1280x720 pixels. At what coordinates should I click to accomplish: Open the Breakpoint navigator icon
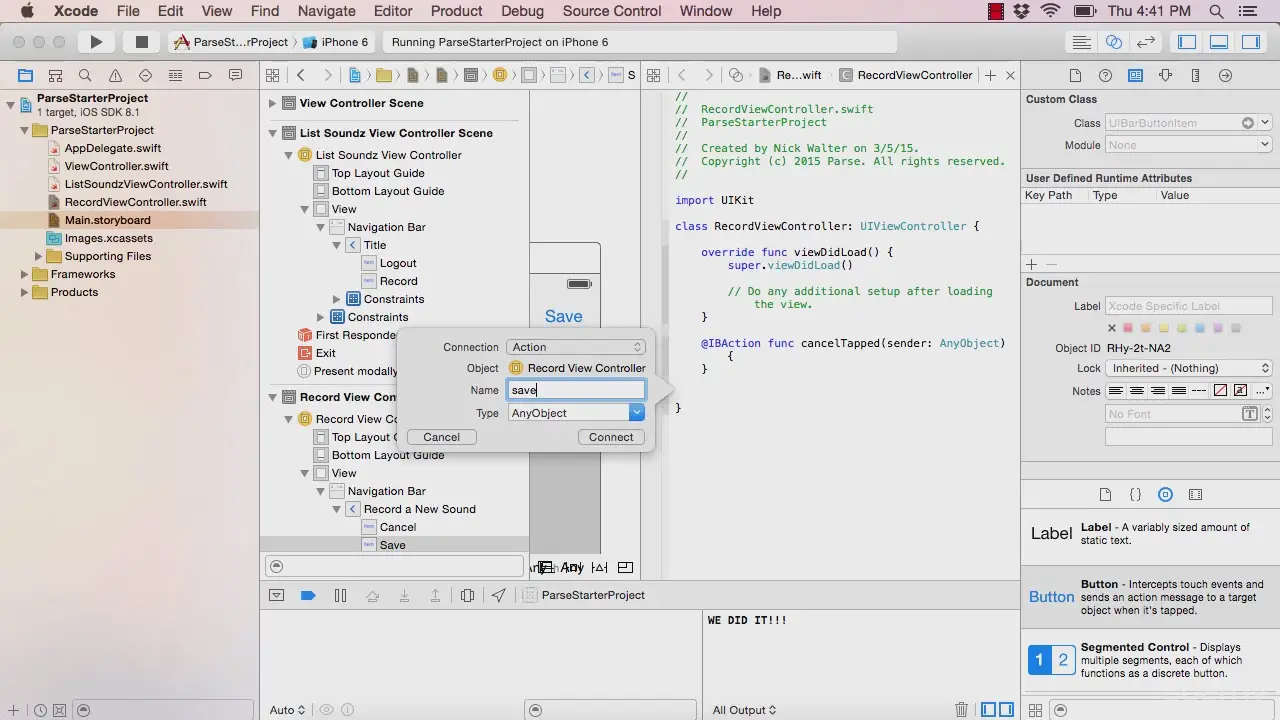coord(205,75)
